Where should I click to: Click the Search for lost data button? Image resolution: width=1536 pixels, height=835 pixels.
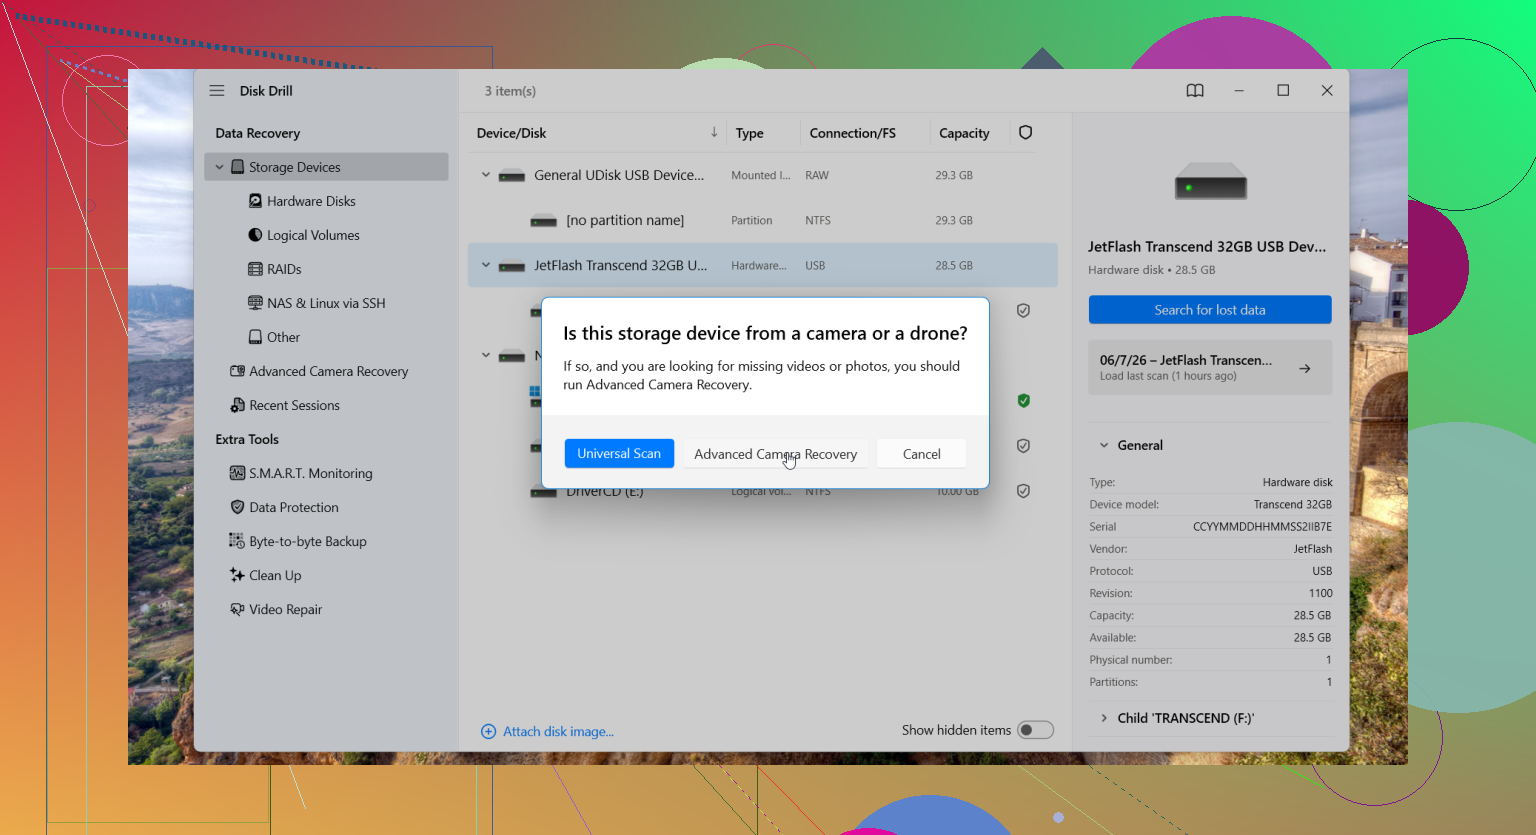tap(1210, 310)
